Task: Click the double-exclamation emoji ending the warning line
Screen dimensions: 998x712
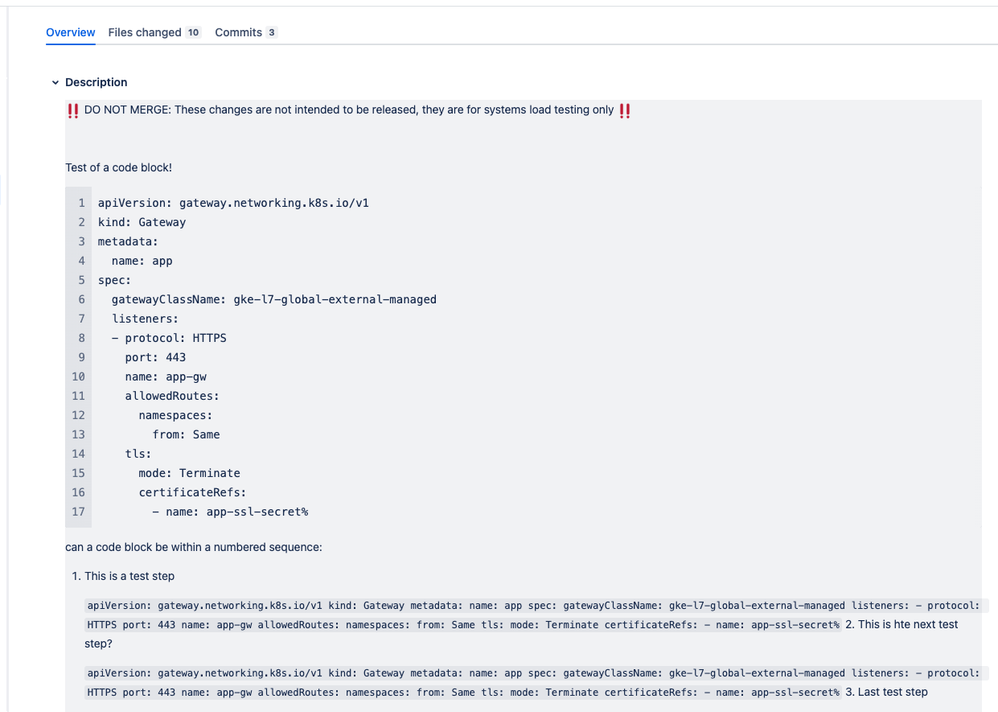Action: point(625,110)
